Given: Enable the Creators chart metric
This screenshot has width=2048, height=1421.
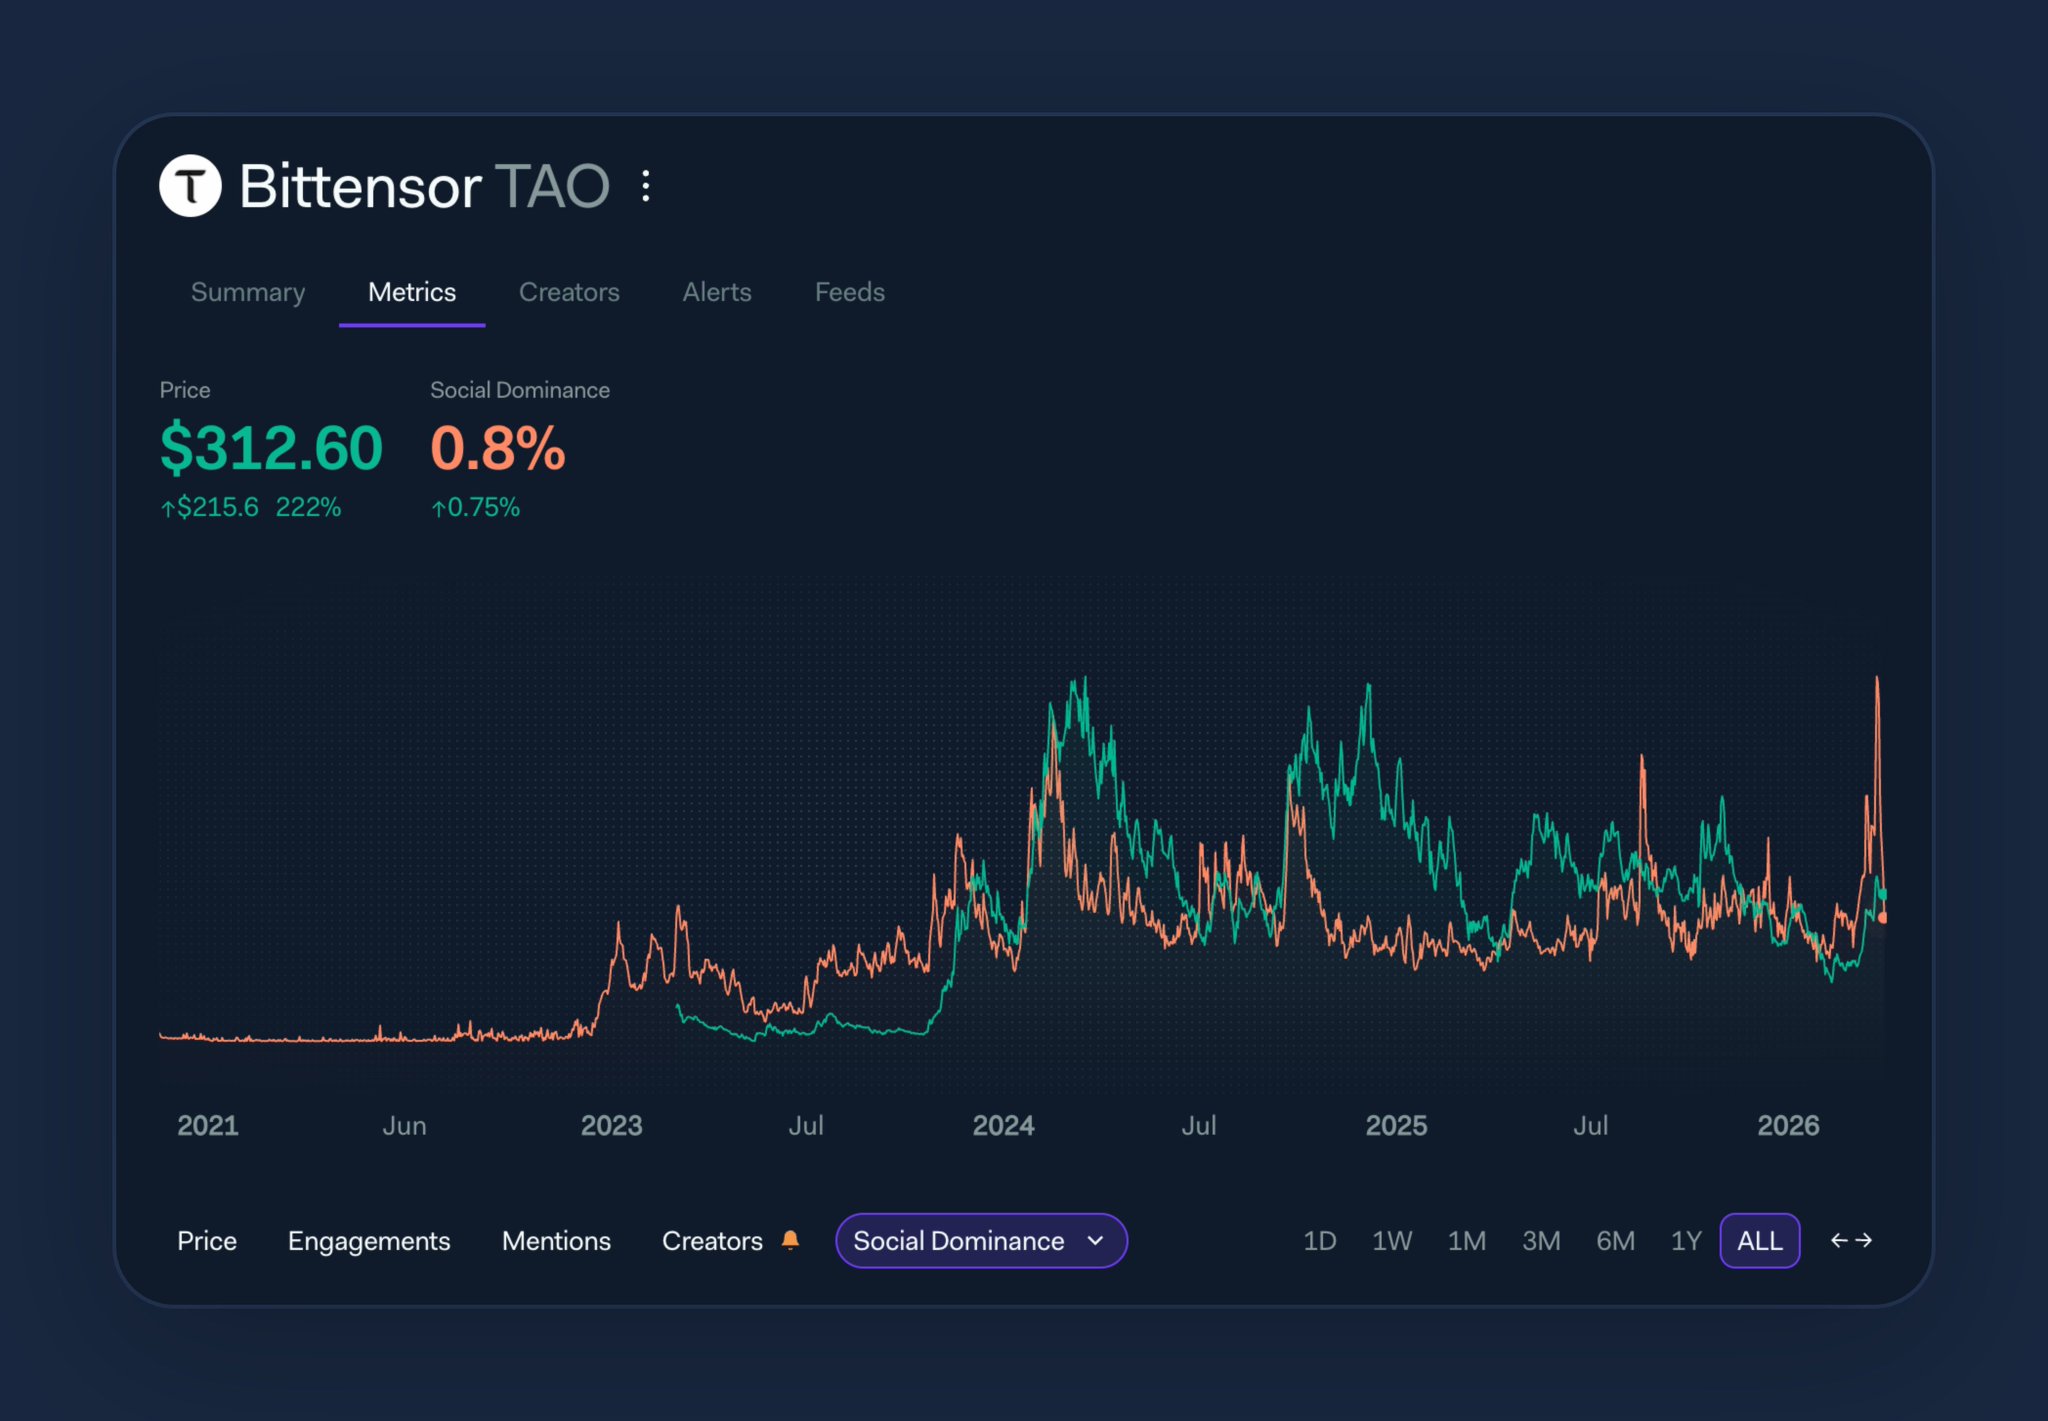Looking at the screenshot, I should (712, 1240).
